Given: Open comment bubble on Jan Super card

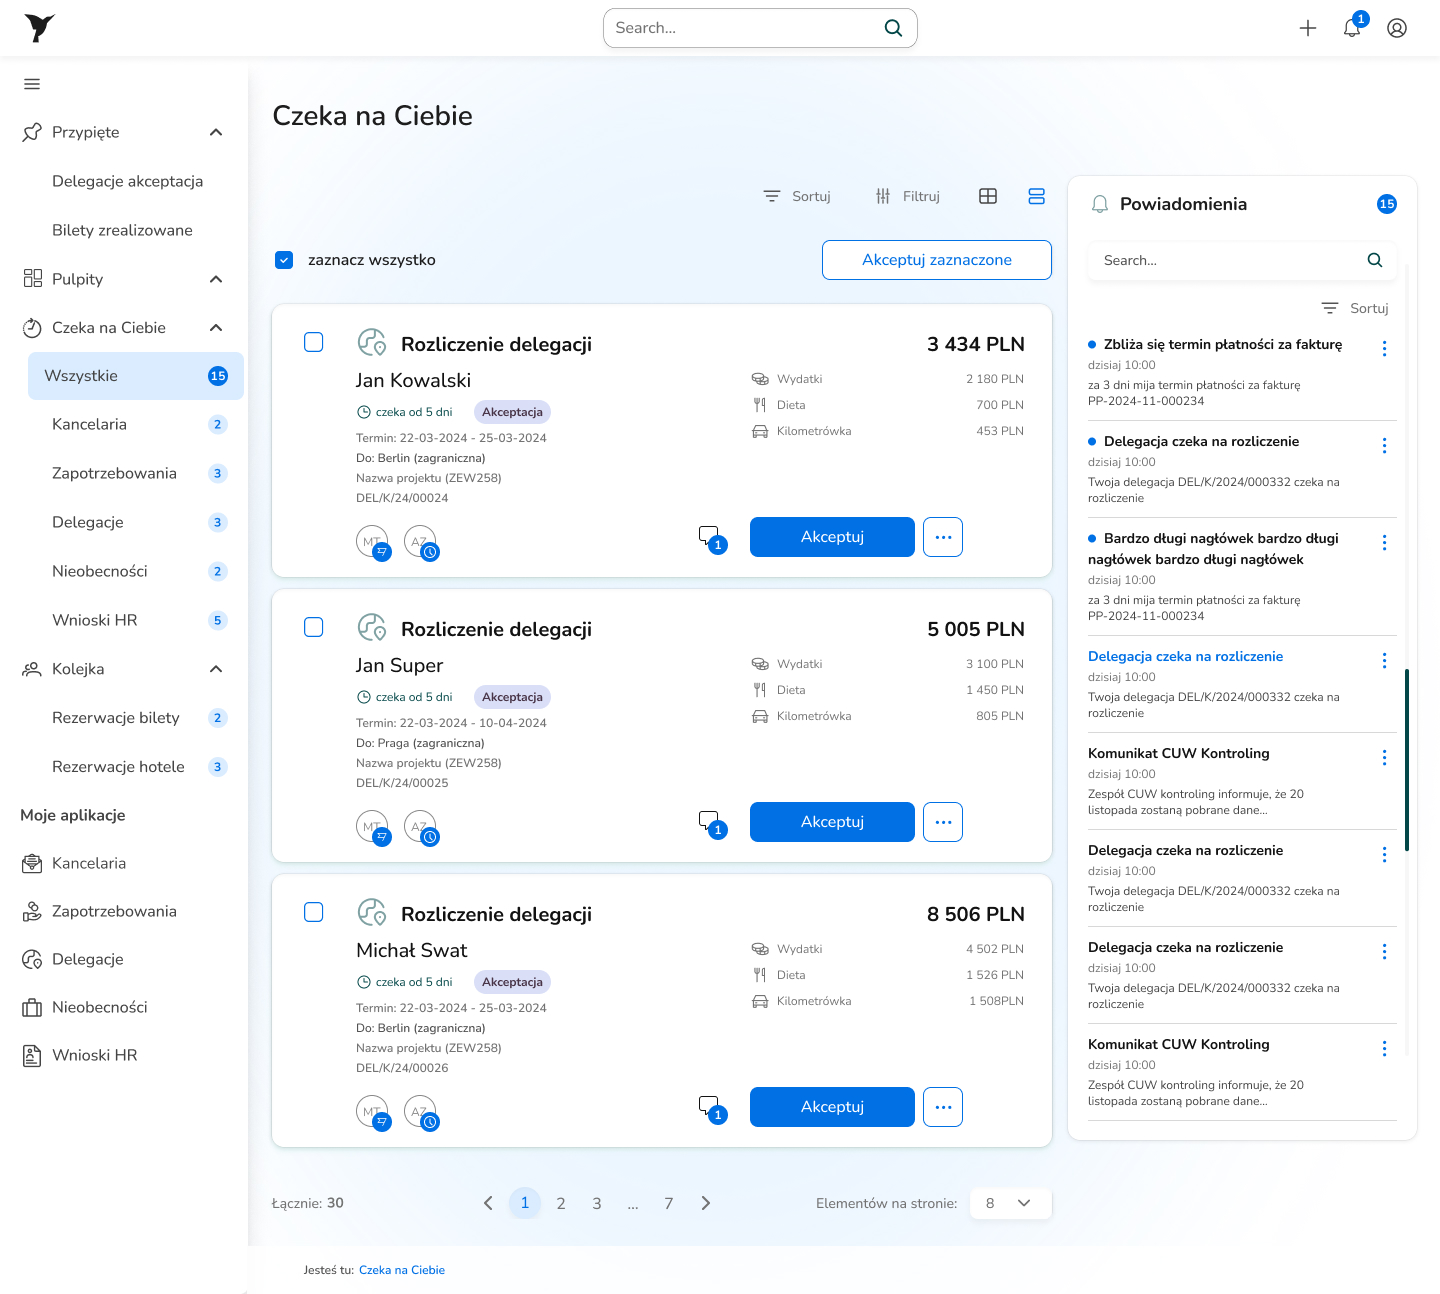Looking at the screenshot, I should tap(712, 824).
